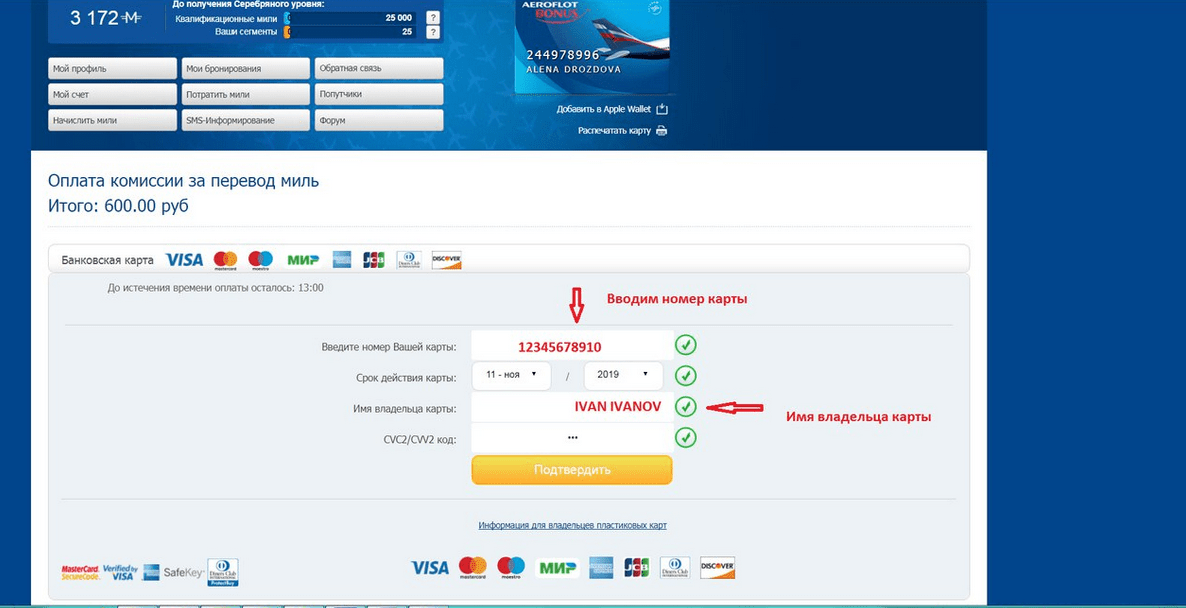Click into the CVC2/CVV2 code input field
This screenshot has height=608, width=1186.
[573, 438]
